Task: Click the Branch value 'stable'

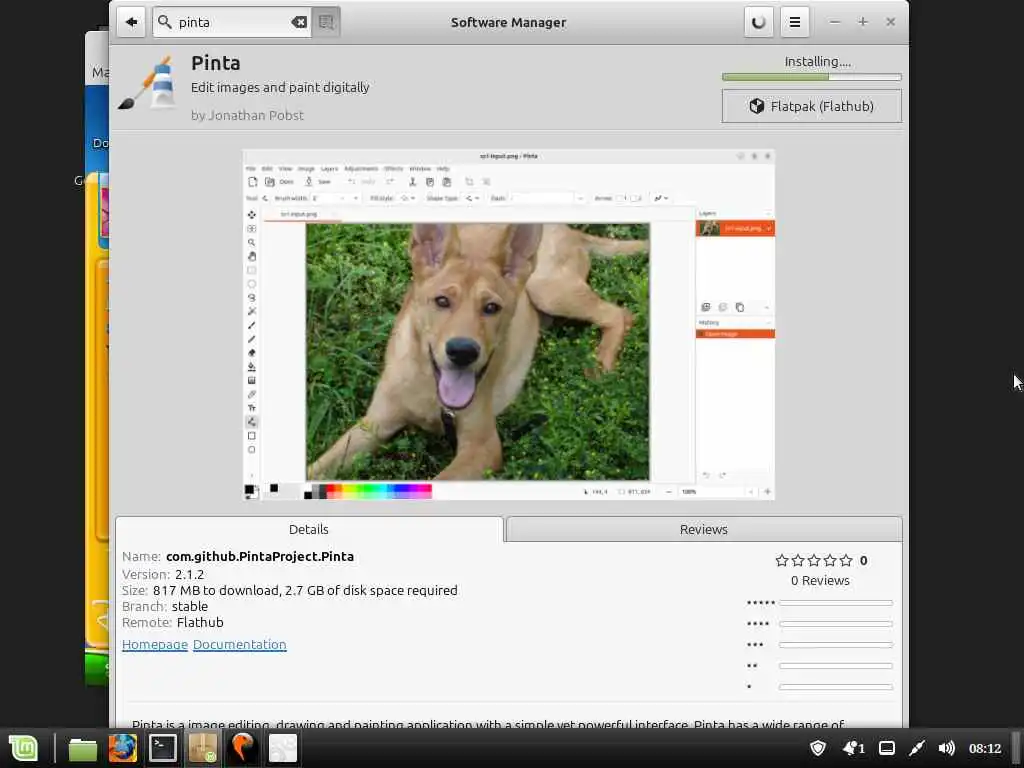Action: click(x=190, y=606)
